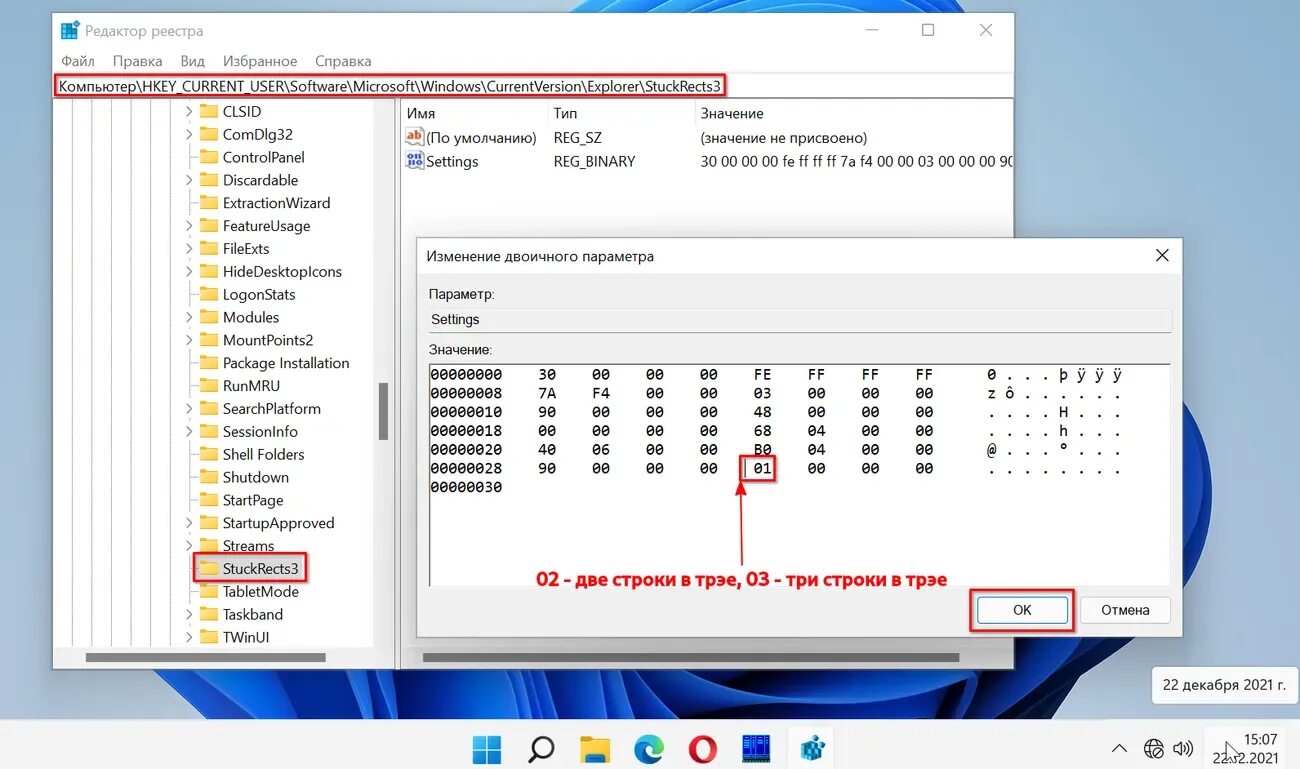Screen dimensions: 1300x769
Task: Click the (По умолчанию) string value icon
Action: tap(414, 137)
